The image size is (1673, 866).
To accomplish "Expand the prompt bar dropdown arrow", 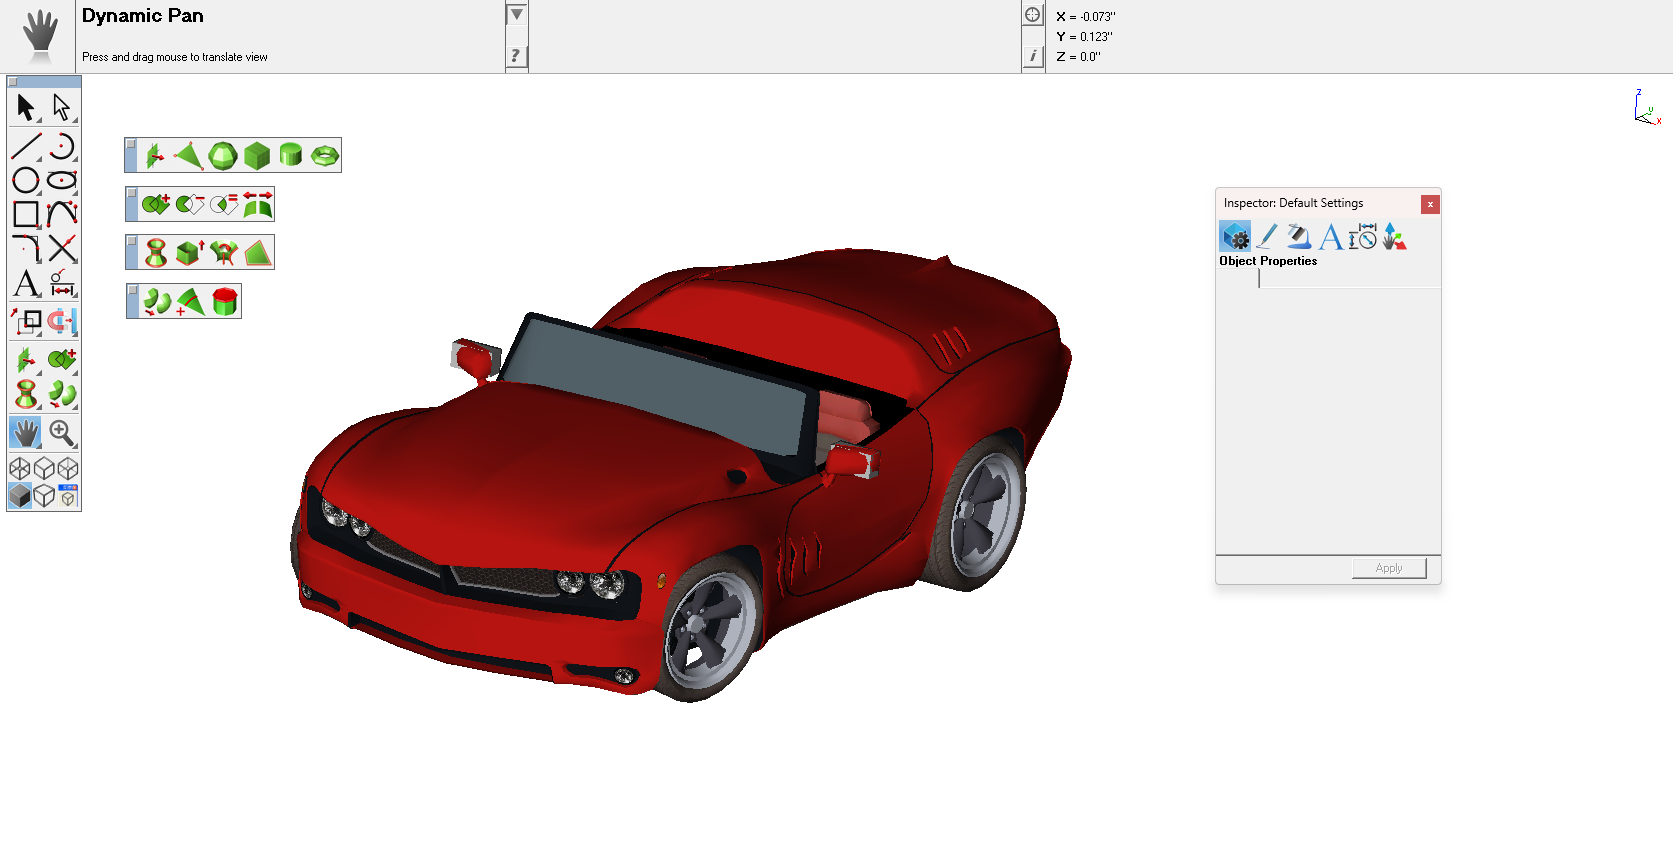I will tap(516, 15).
